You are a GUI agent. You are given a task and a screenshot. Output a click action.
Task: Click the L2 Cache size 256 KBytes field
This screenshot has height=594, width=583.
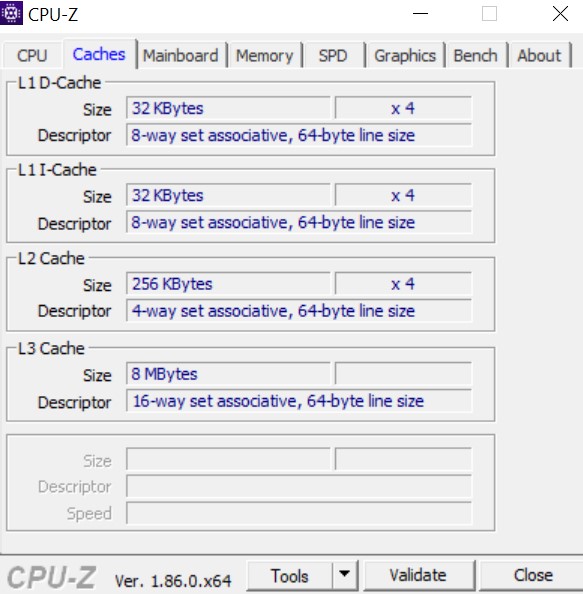pyautogui.click(x=228, y=284)
